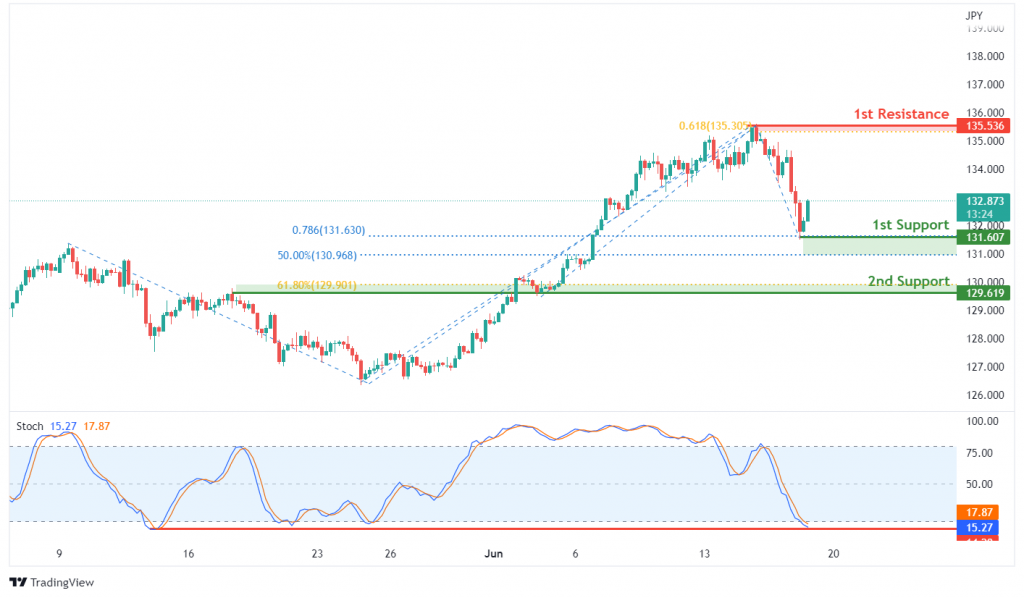
Task: Click the Jun marker on the time axis
Action: pyautogui.click(x=494, y=554)
